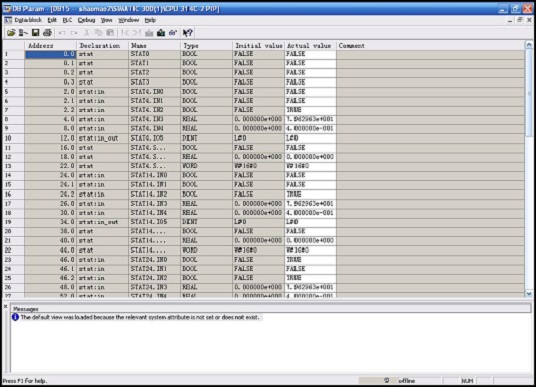Click the Open file toolbar icon
The image size is (536, 387).
point(11,33)
